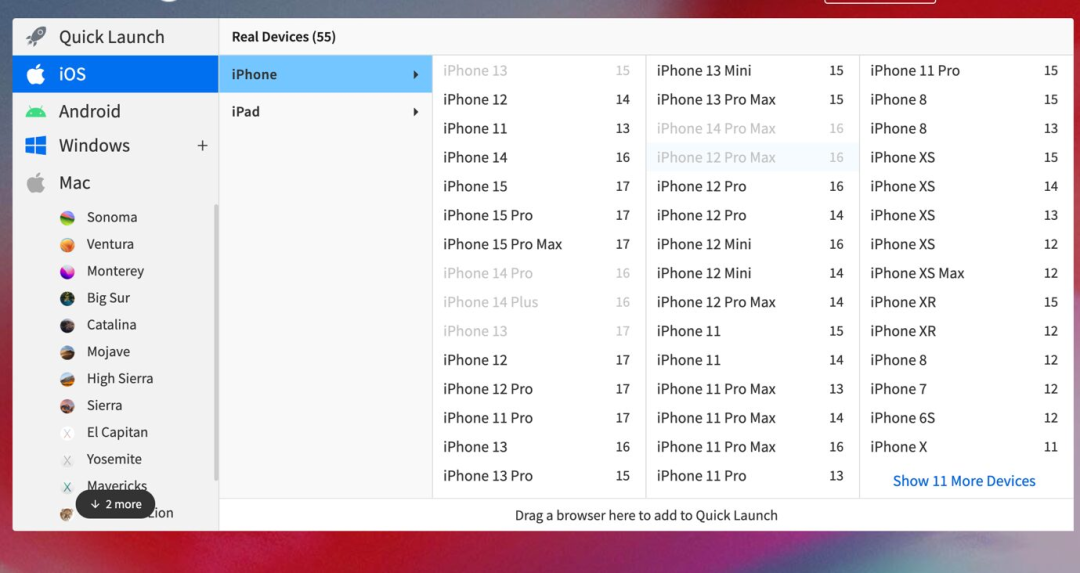
Task: Click the Android robot icon
Action: pyautogui.click(x=36, y=112)
